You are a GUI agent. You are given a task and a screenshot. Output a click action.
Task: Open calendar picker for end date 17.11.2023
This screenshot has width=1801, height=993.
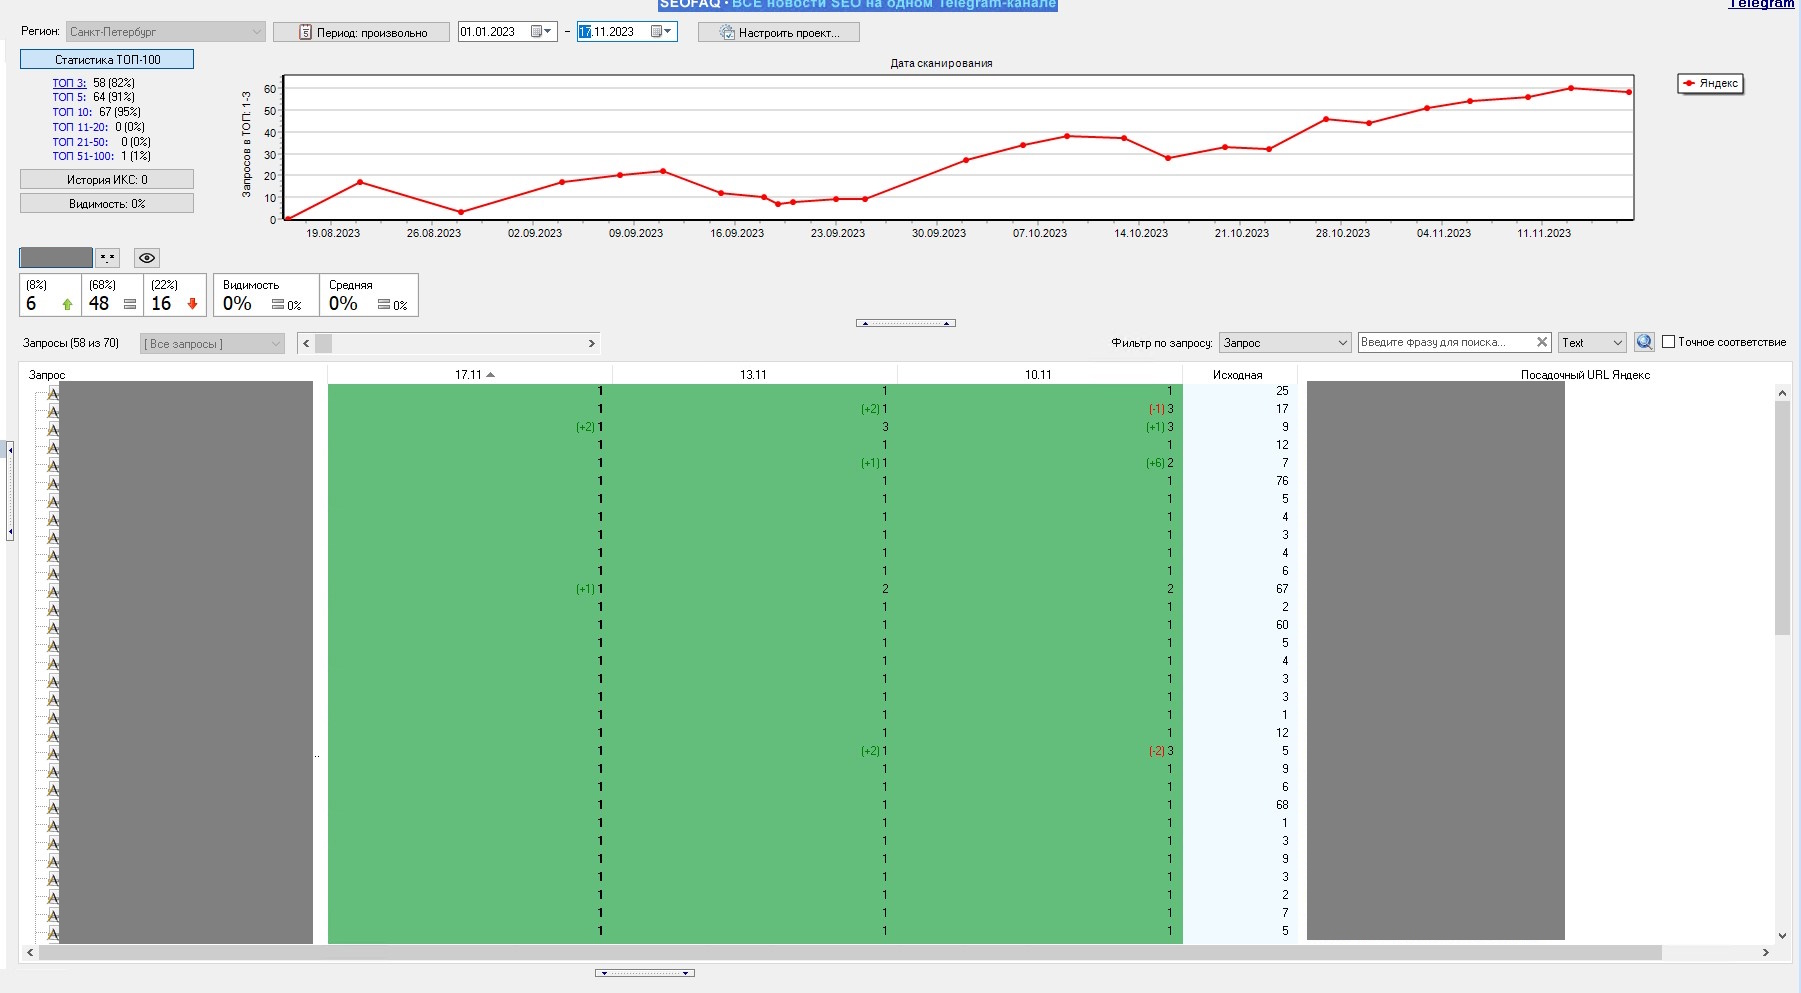click(x=662, y=32)
